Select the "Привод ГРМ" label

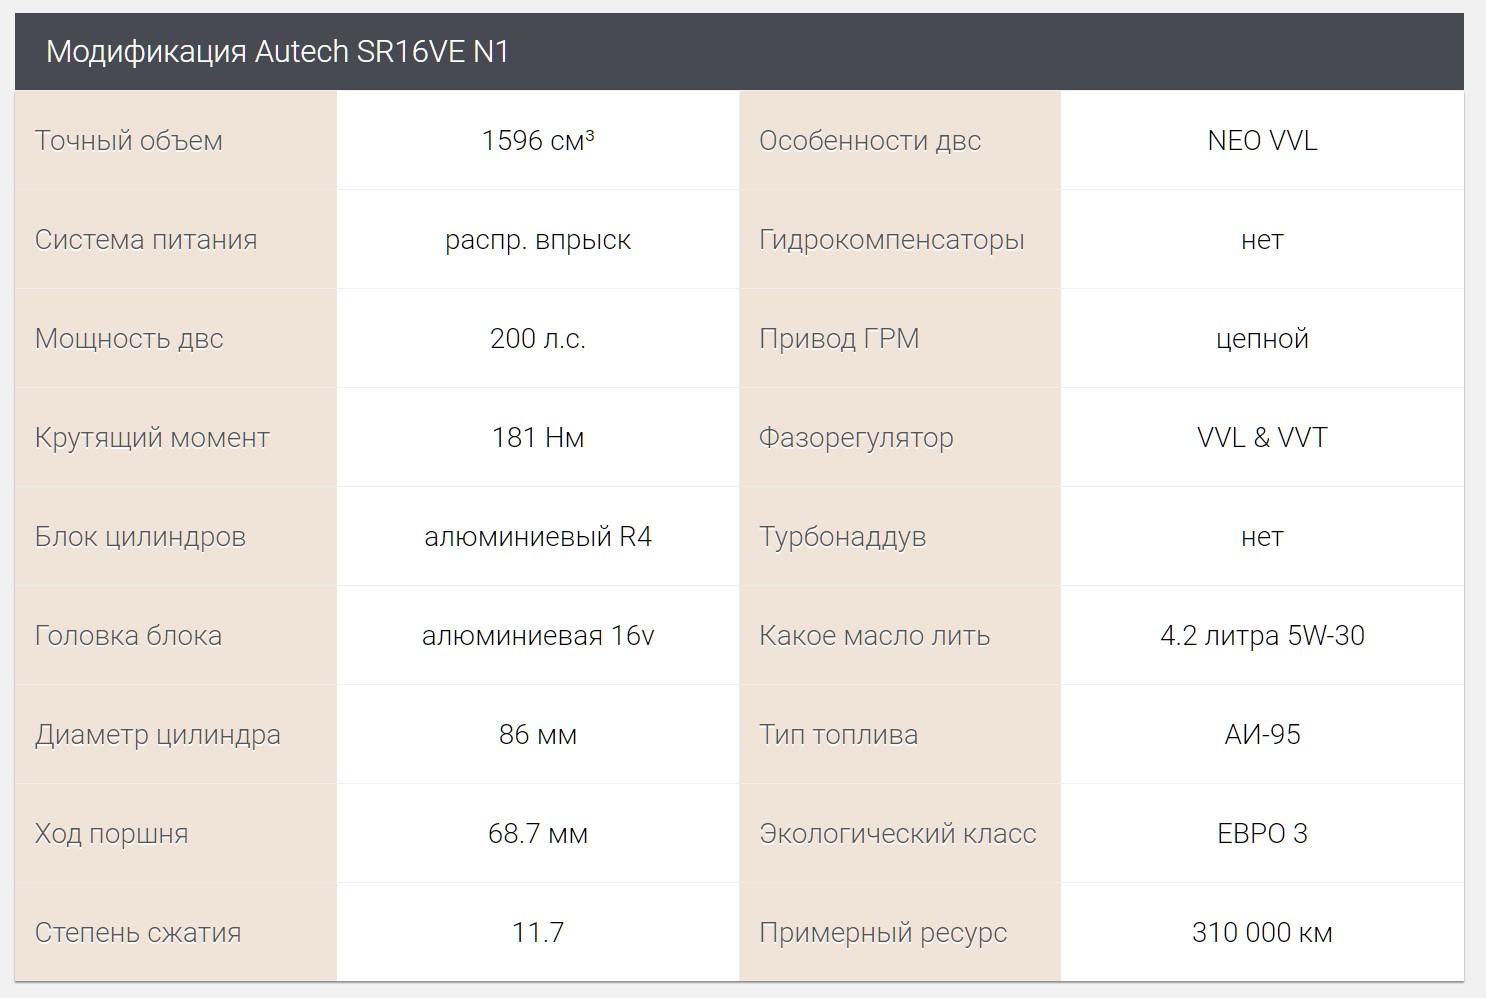pos(839,338)
